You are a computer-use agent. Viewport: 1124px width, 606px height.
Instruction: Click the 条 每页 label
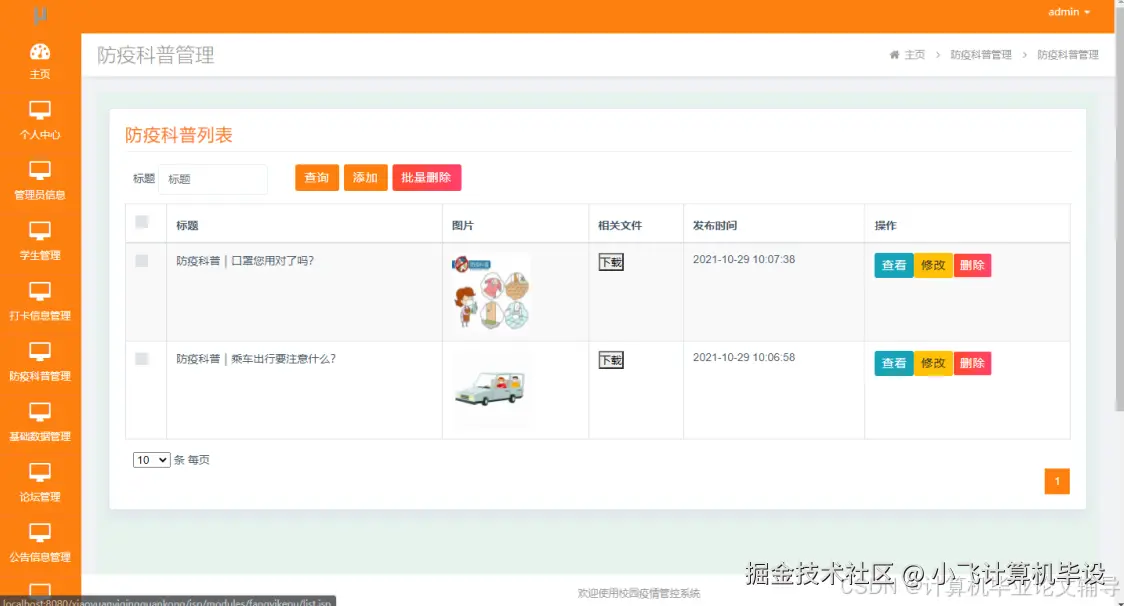[191, 460]
